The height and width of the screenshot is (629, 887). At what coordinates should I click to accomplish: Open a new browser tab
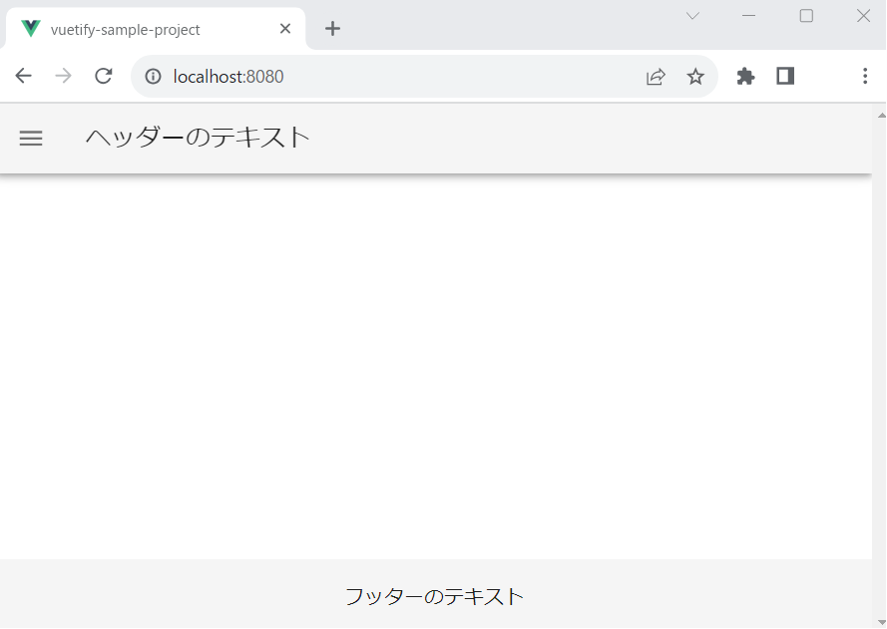click(x=333, y=28)
